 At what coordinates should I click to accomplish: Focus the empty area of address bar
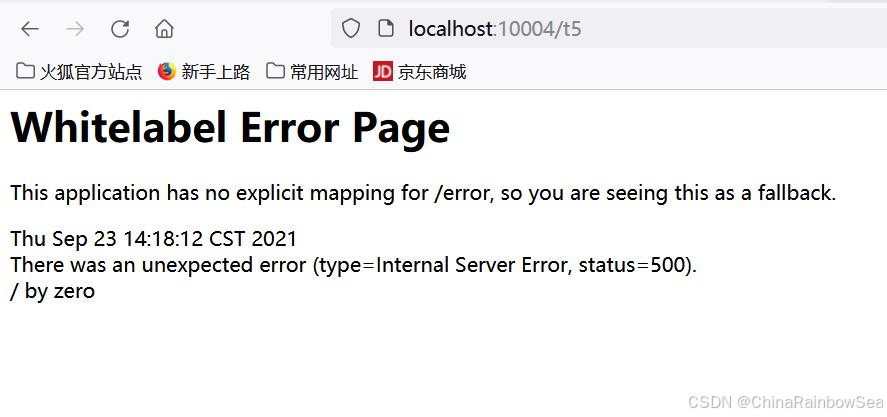735,28
